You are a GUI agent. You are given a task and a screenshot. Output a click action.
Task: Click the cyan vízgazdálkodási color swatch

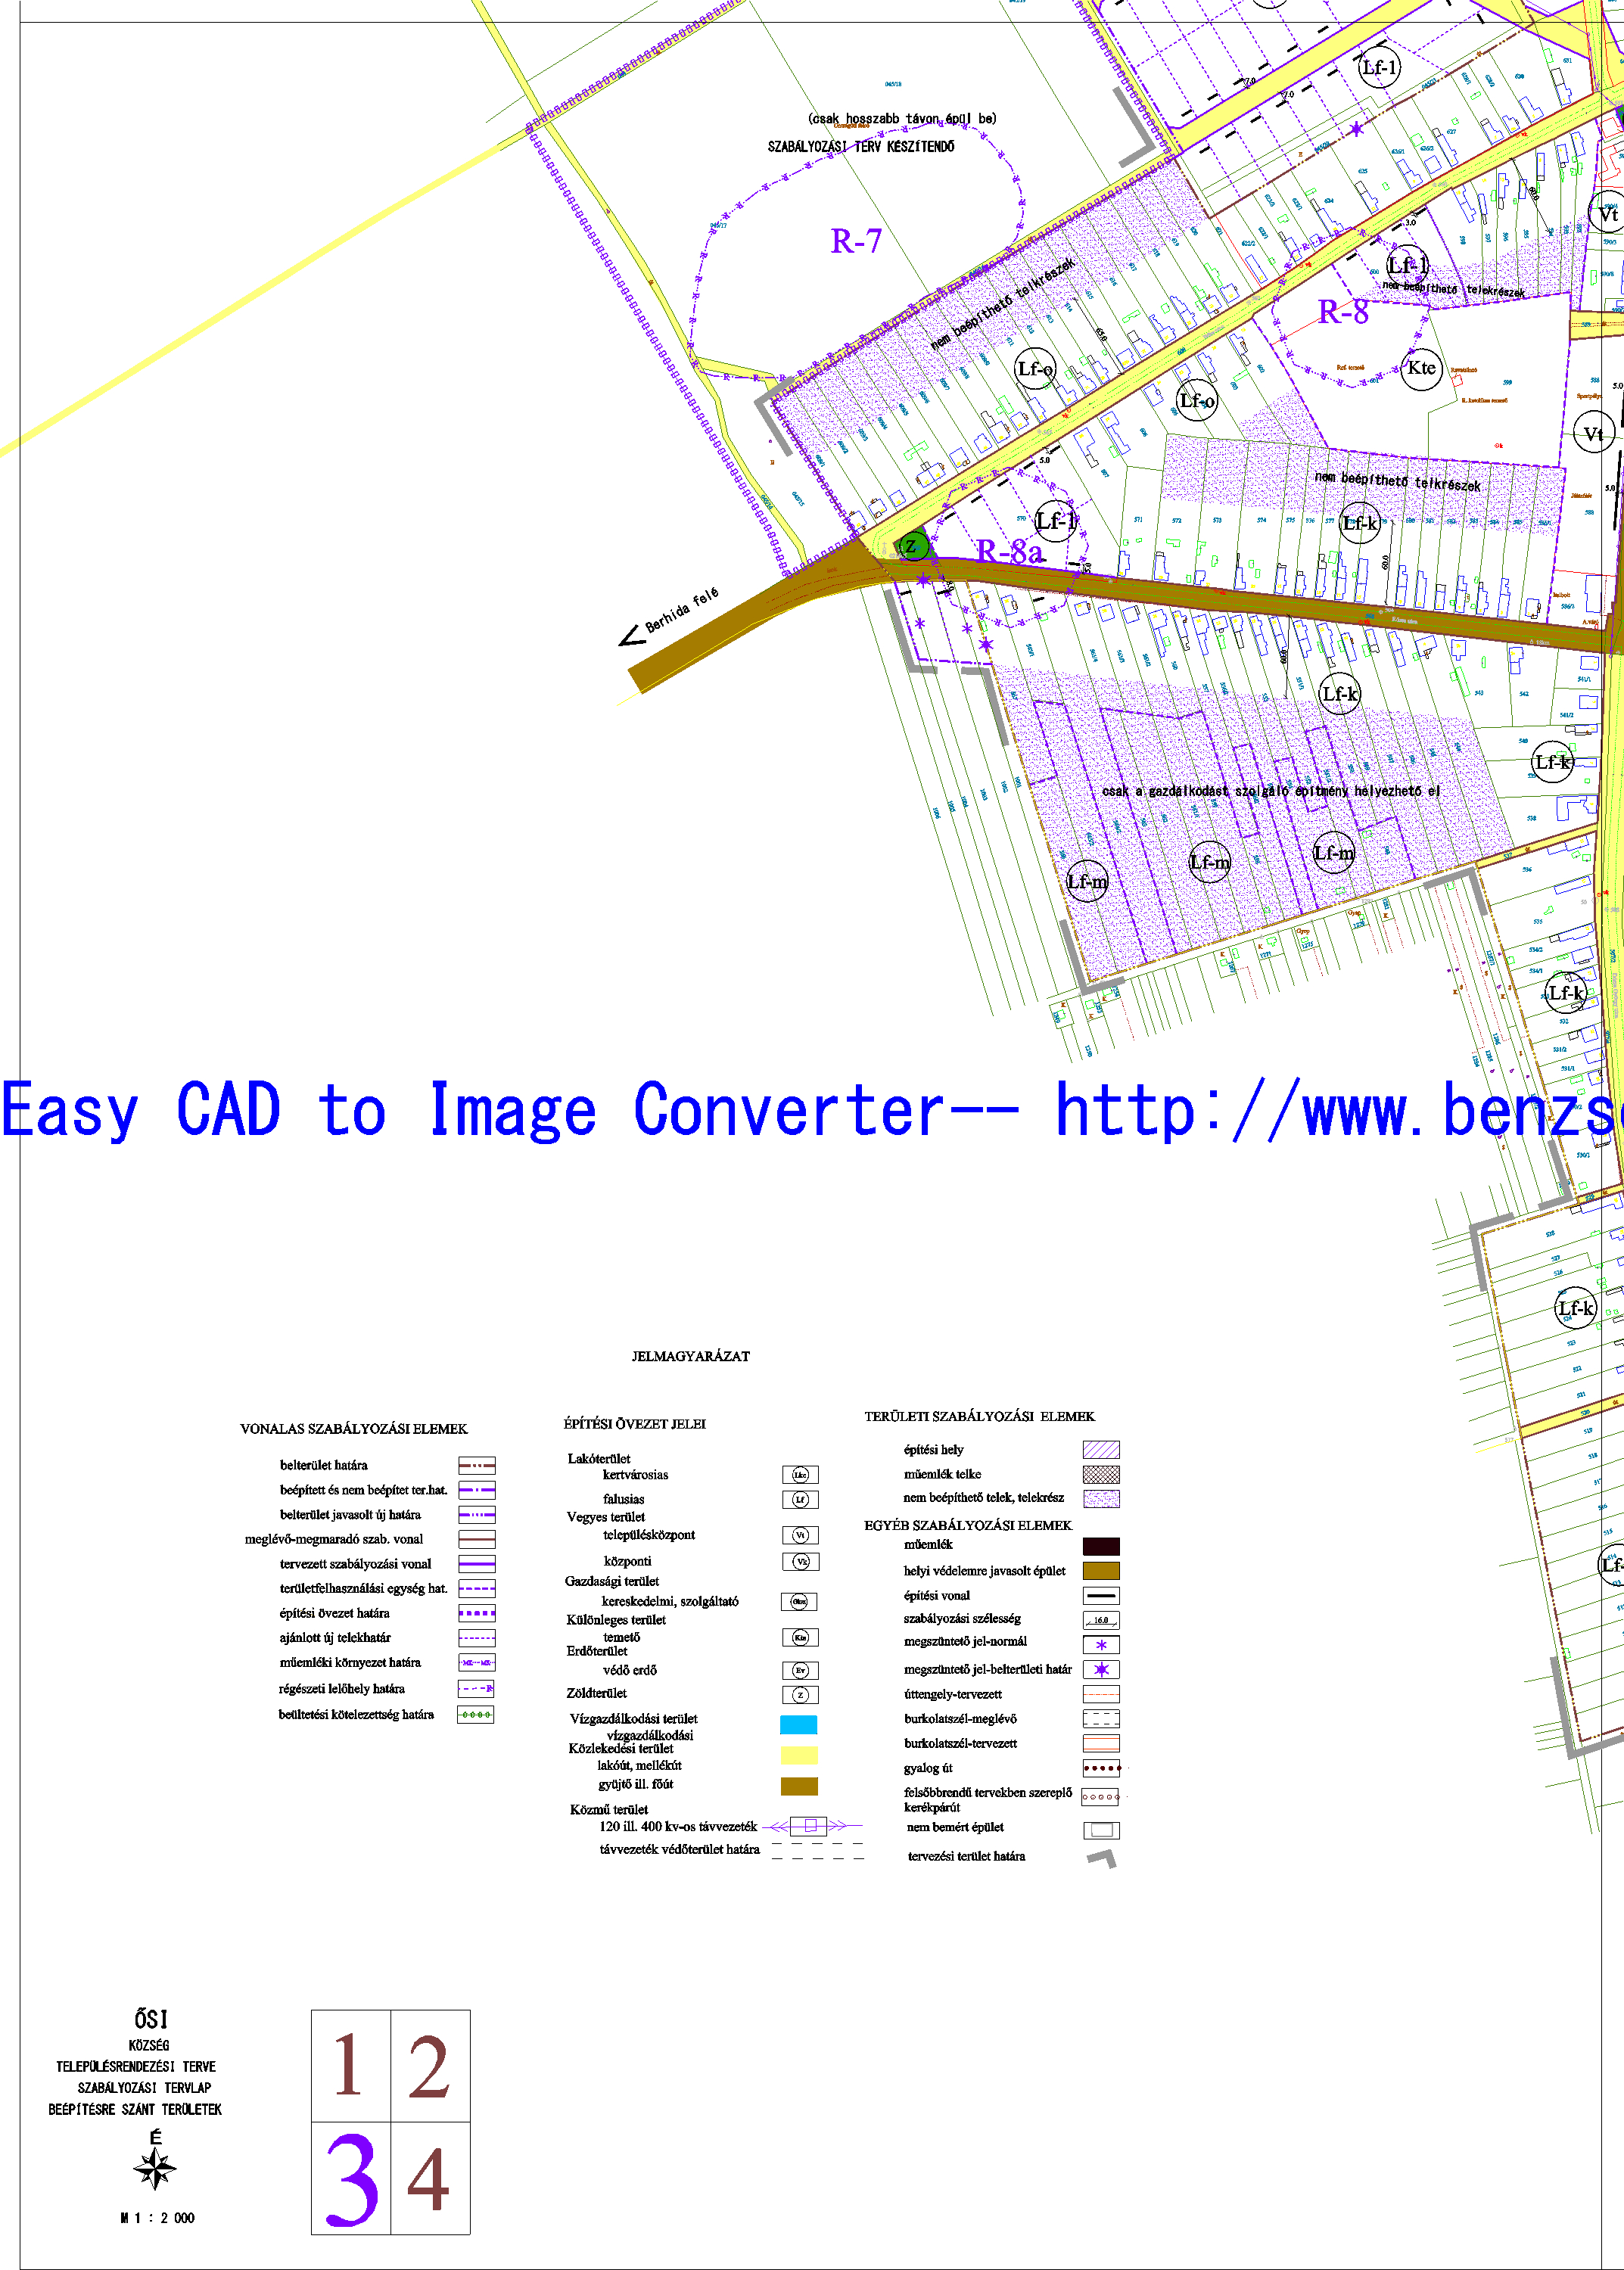pos(798,1724)
